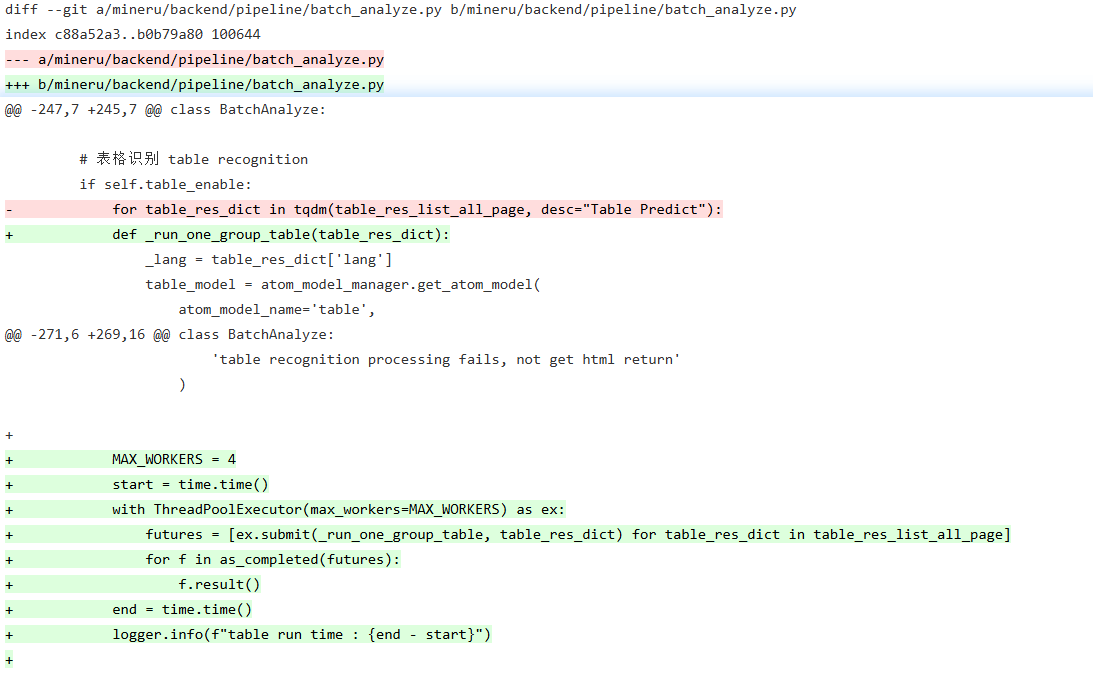Click the removed line 'for table_res_dict in tqdm(...'
This screenshot has width=1093, height=673.
click(x=364, y=209)
